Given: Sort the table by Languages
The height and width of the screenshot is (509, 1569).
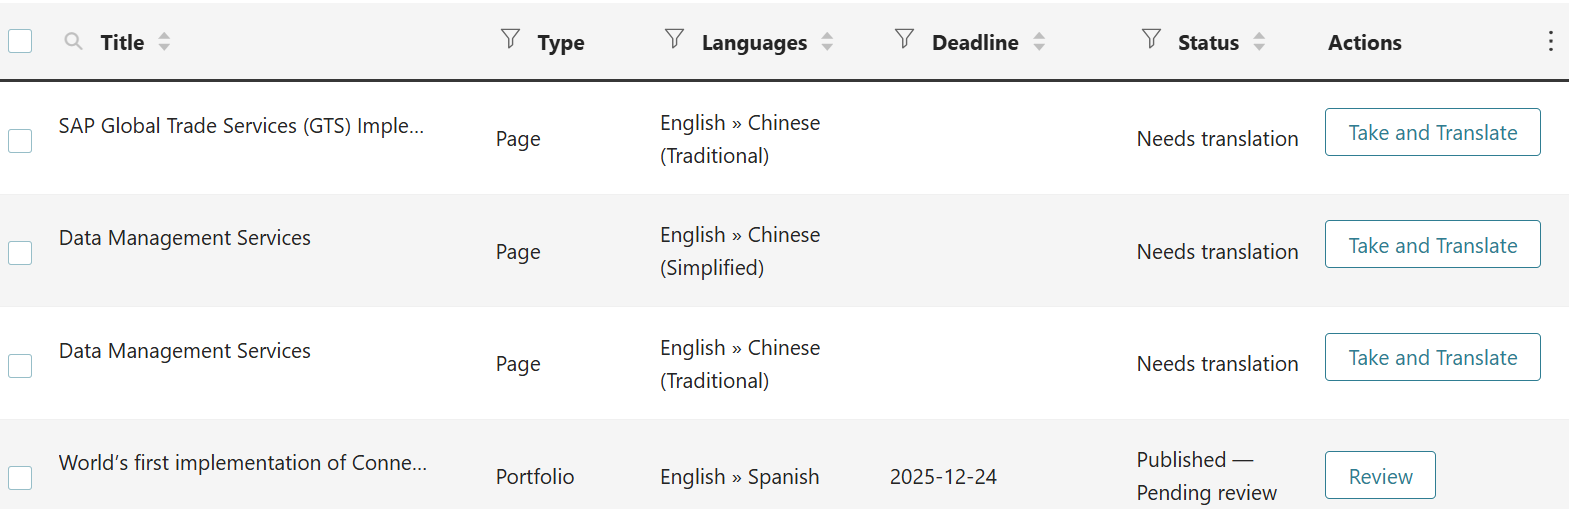Looking at the screenshot, I should pyautogui.click(x=827, y=42).
